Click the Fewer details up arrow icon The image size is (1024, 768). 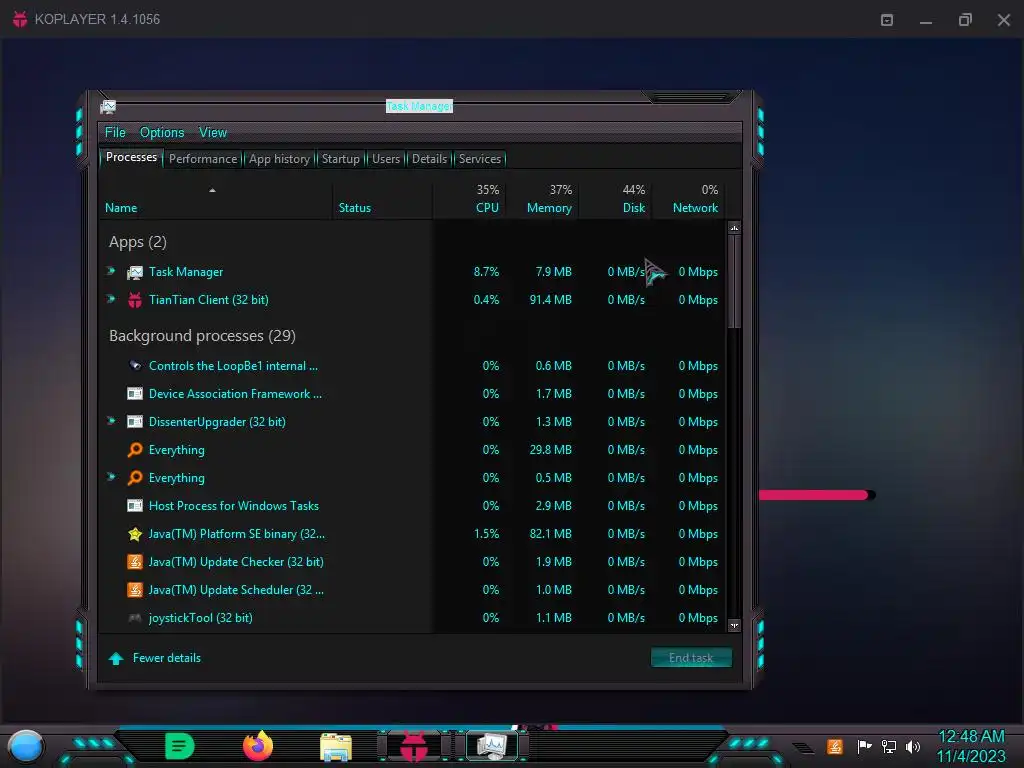click(116, 658)
